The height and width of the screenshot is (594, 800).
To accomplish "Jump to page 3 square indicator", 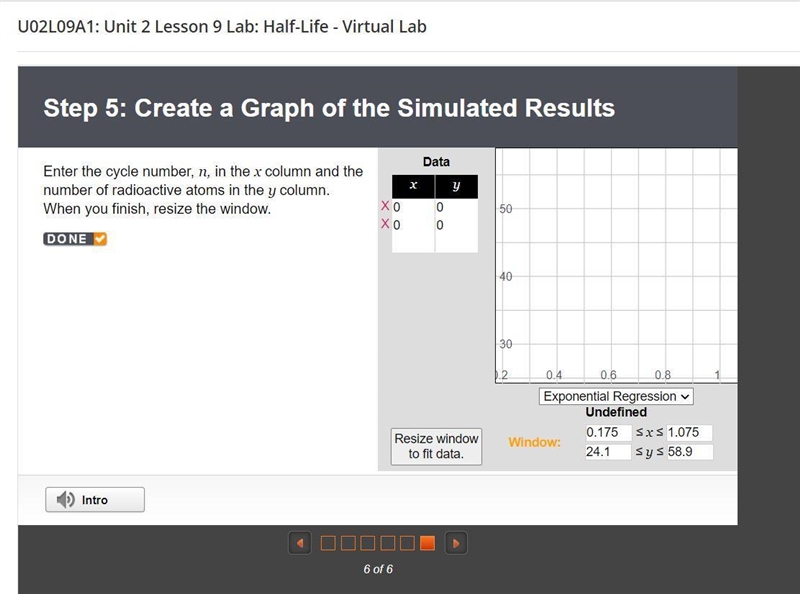I will click(x=367, y=543).
